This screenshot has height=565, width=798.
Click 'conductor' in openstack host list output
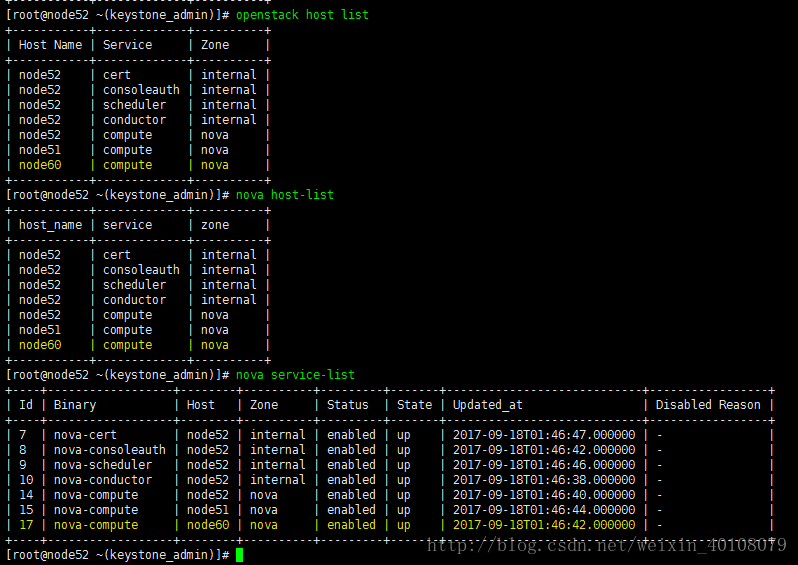click(134, 120)
